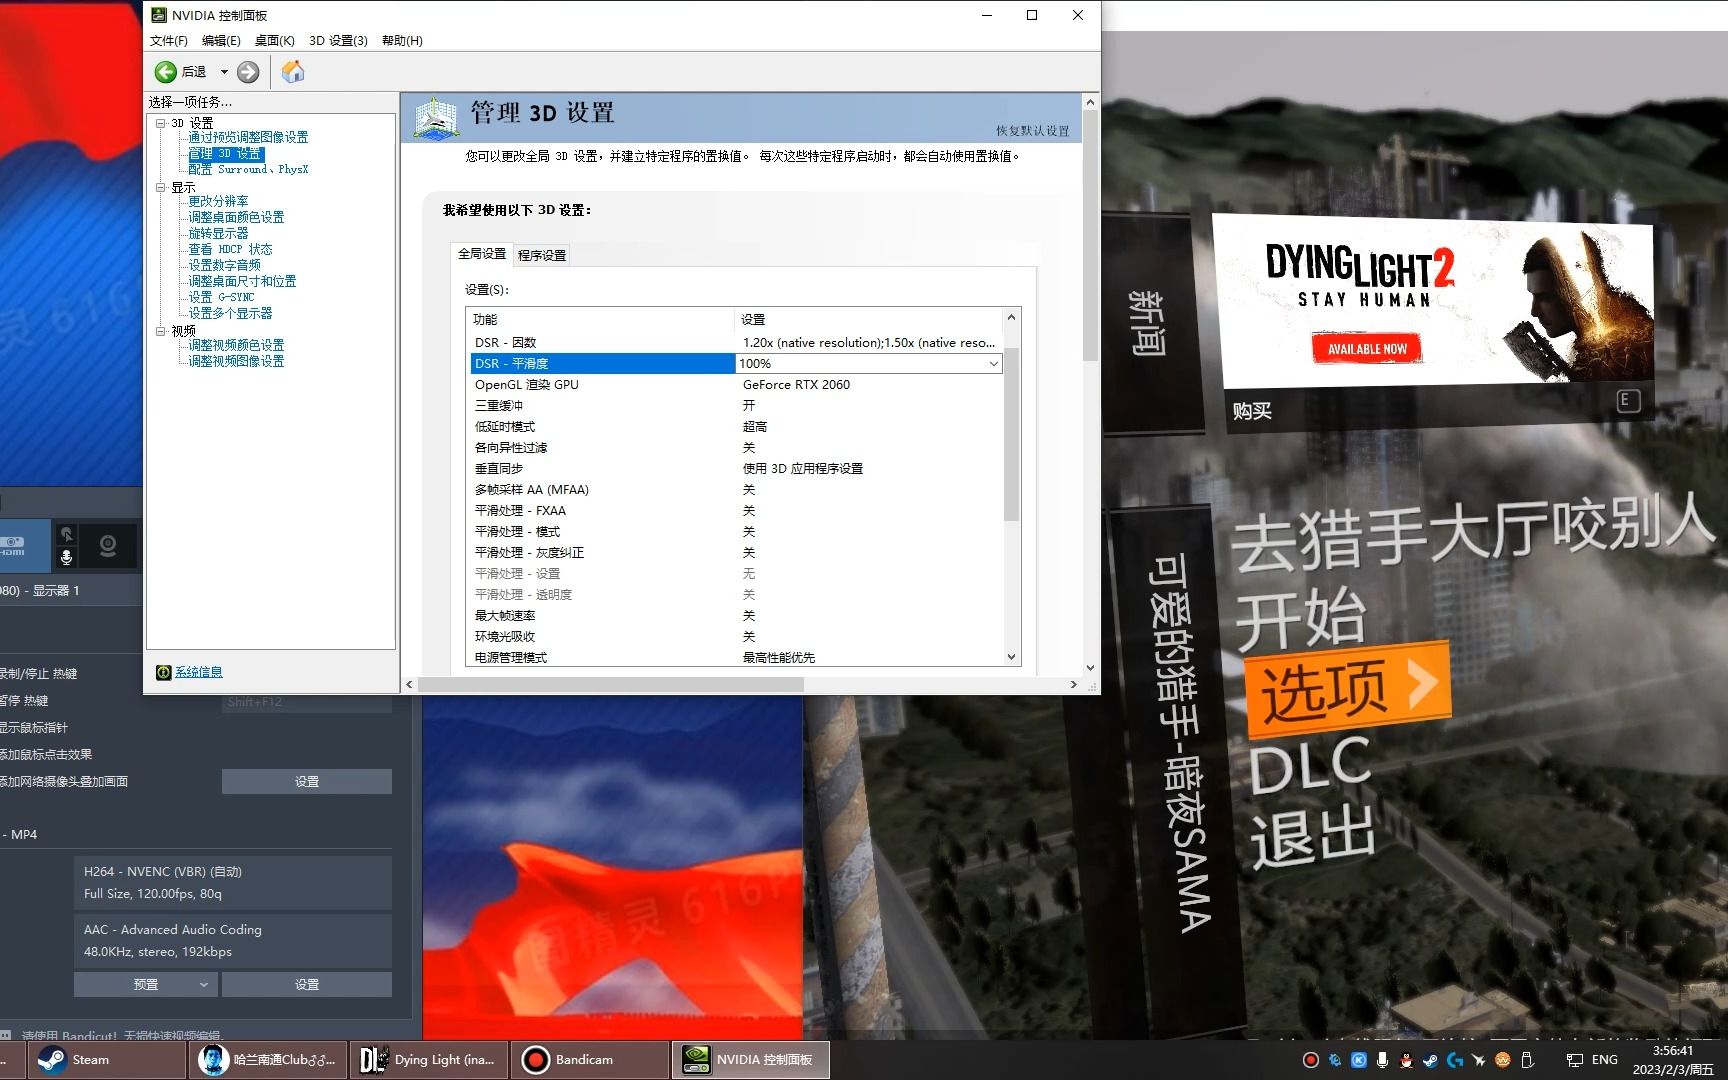Select 最大帧速率 settings row
Image resolution: width=1728 pixels, height=1080 pixels.
point(736,616)
